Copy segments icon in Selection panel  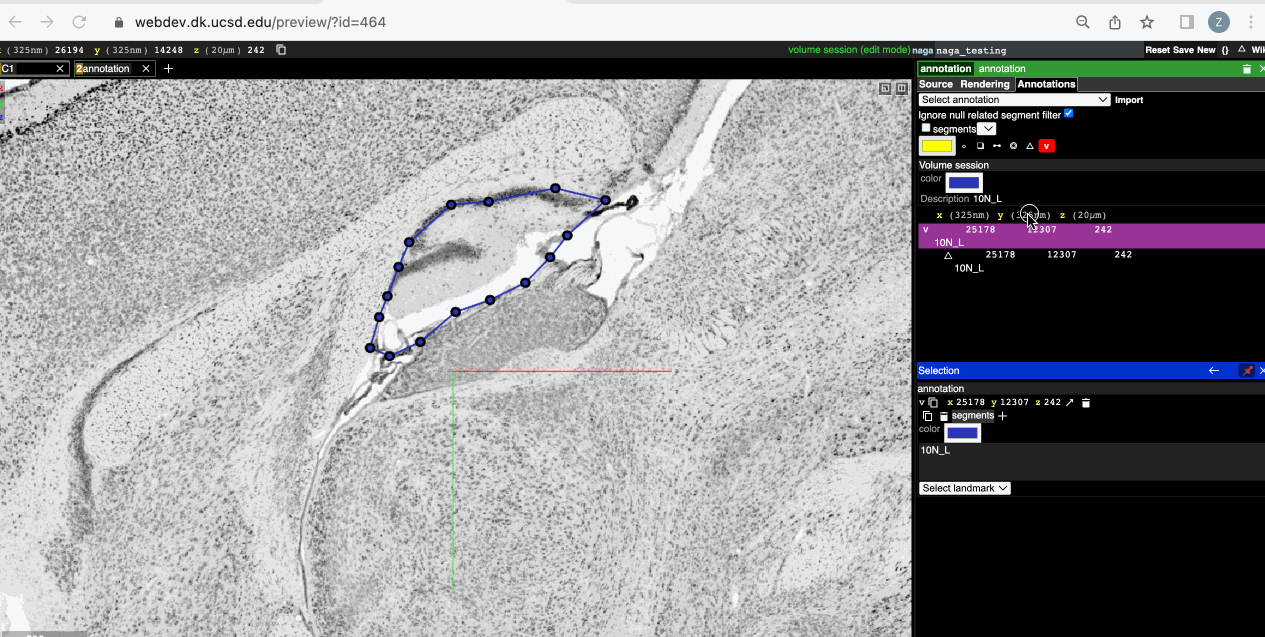click(927, 416)
